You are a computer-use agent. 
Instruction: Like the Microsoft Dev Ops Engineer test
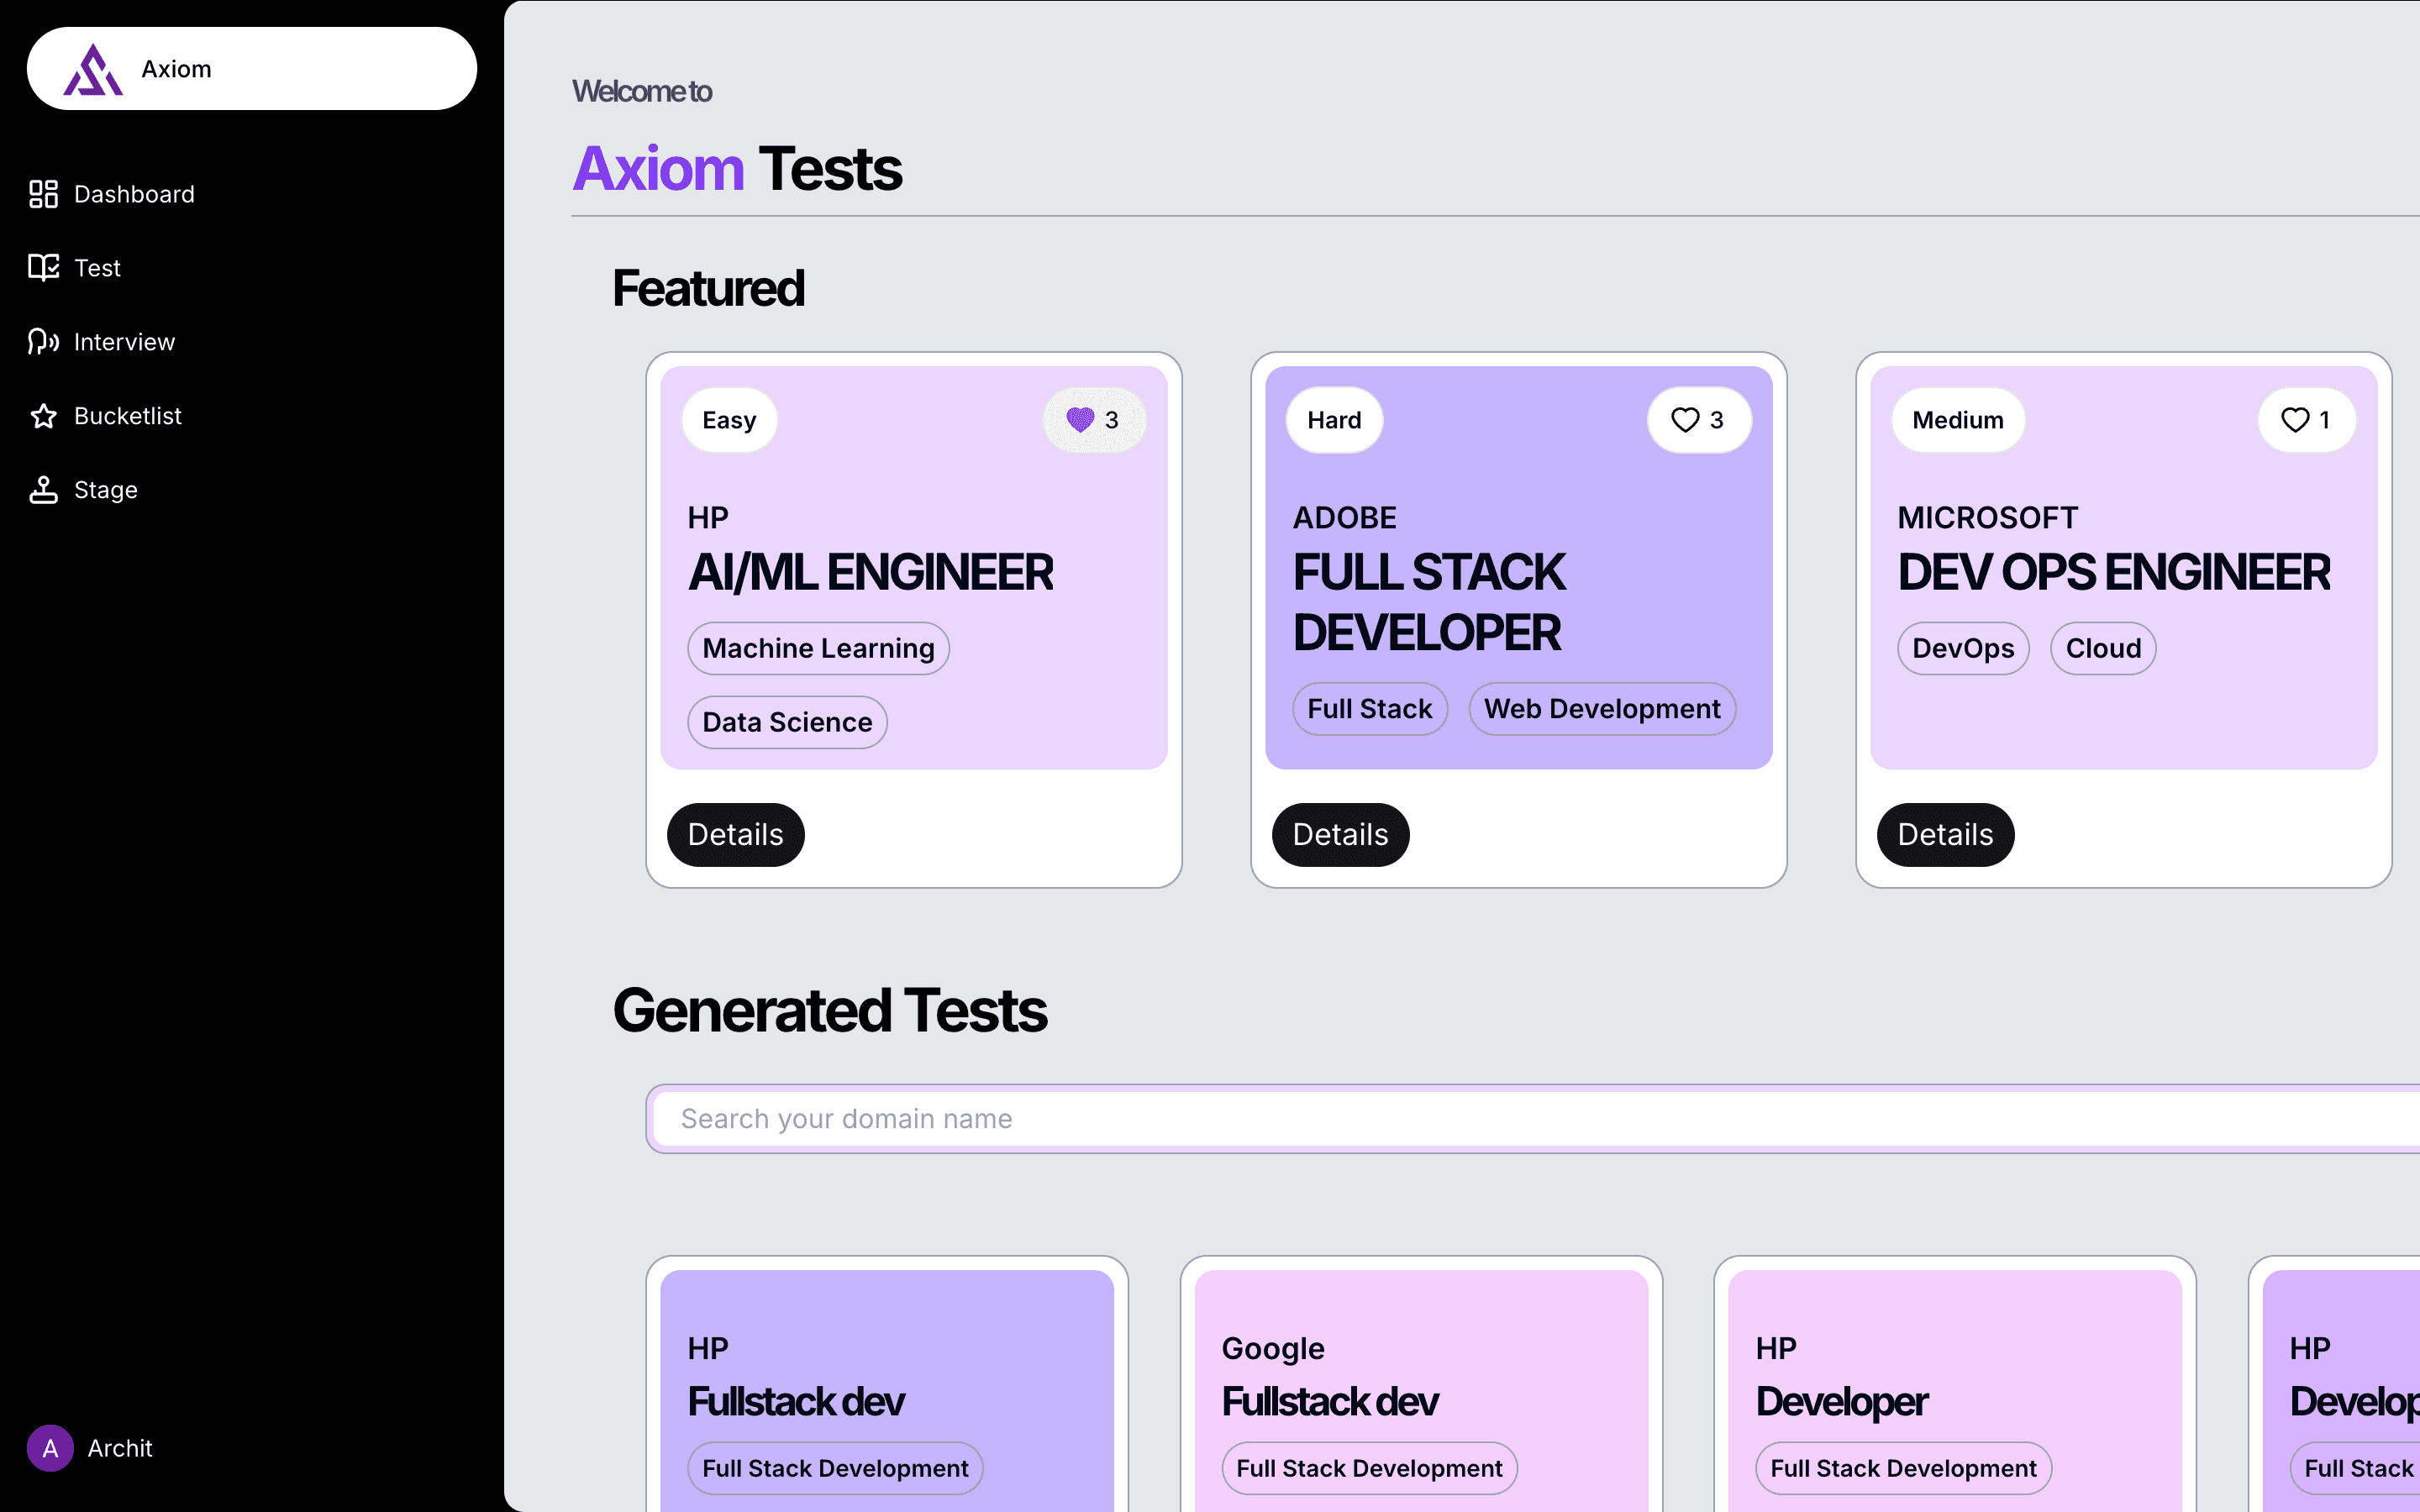pos(2295,420)
